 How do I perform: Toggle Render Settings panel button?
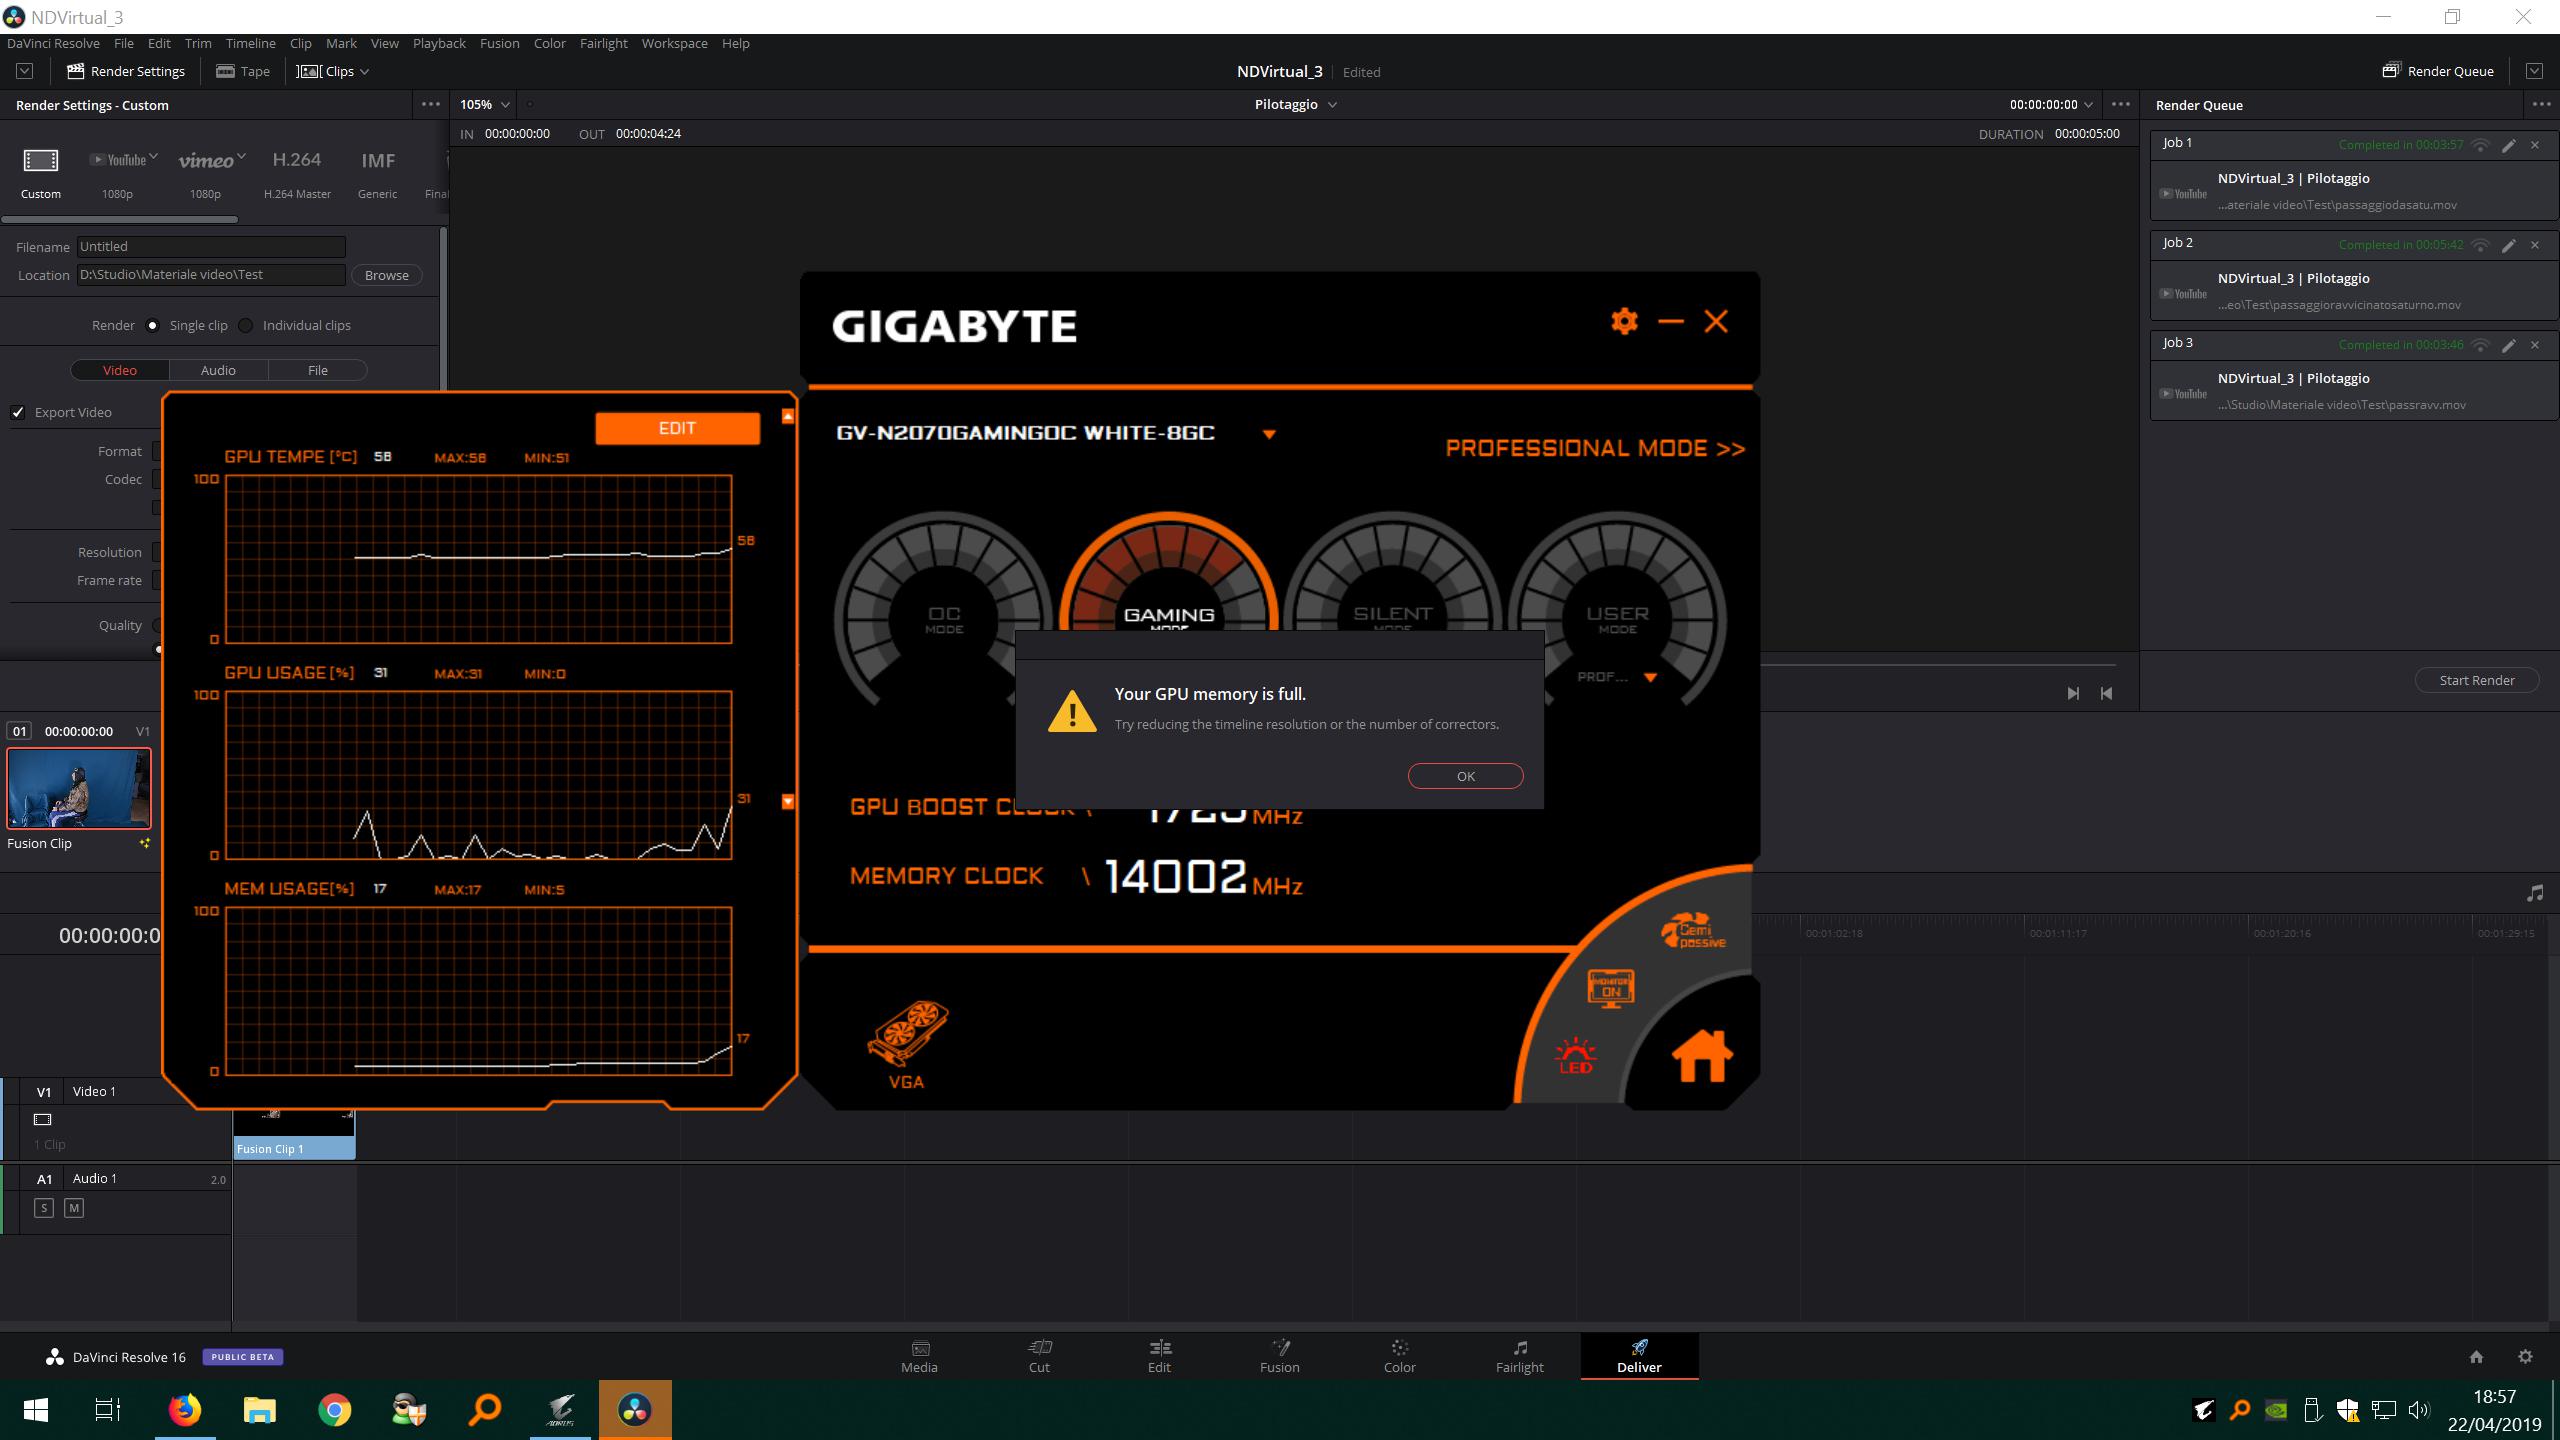[126, 71]
